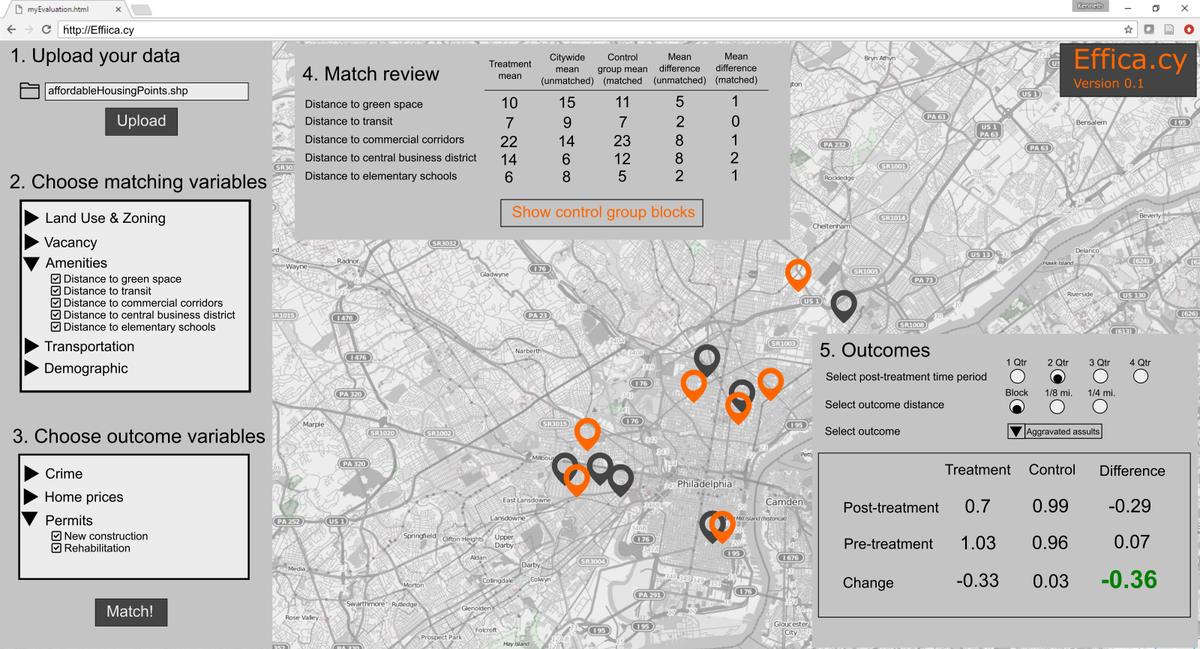The width and height of the screenshot is (1200, 649).
Task: Toggle Distance to elementary schools checkbox
Action: pyautogui.click(x=56, y=327)
